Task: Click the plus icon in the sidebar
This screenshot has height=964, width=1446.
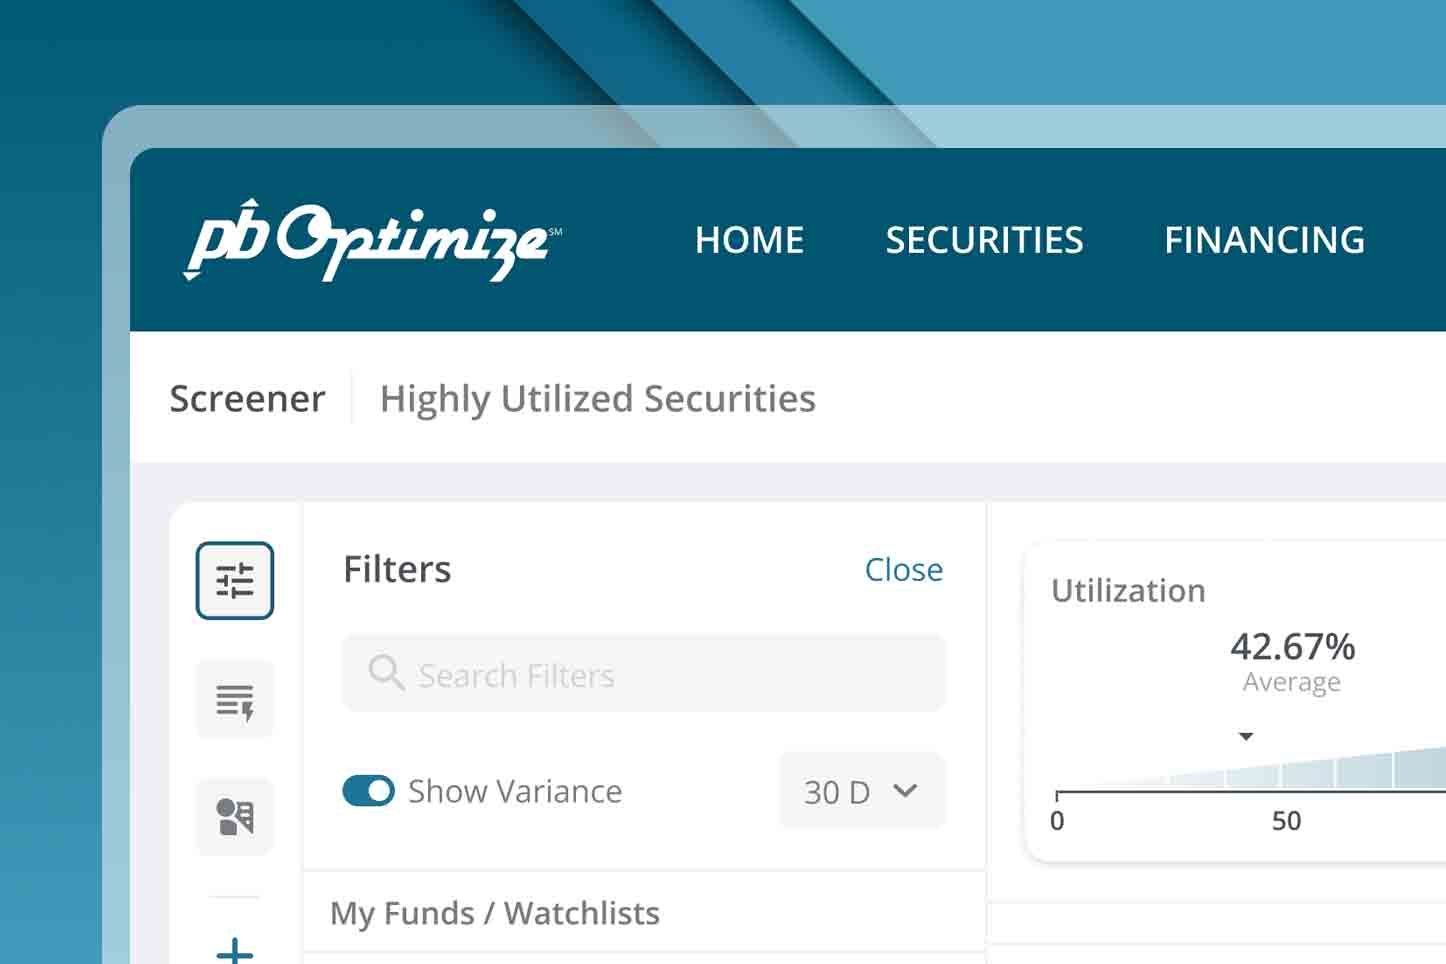Action: 235,949
